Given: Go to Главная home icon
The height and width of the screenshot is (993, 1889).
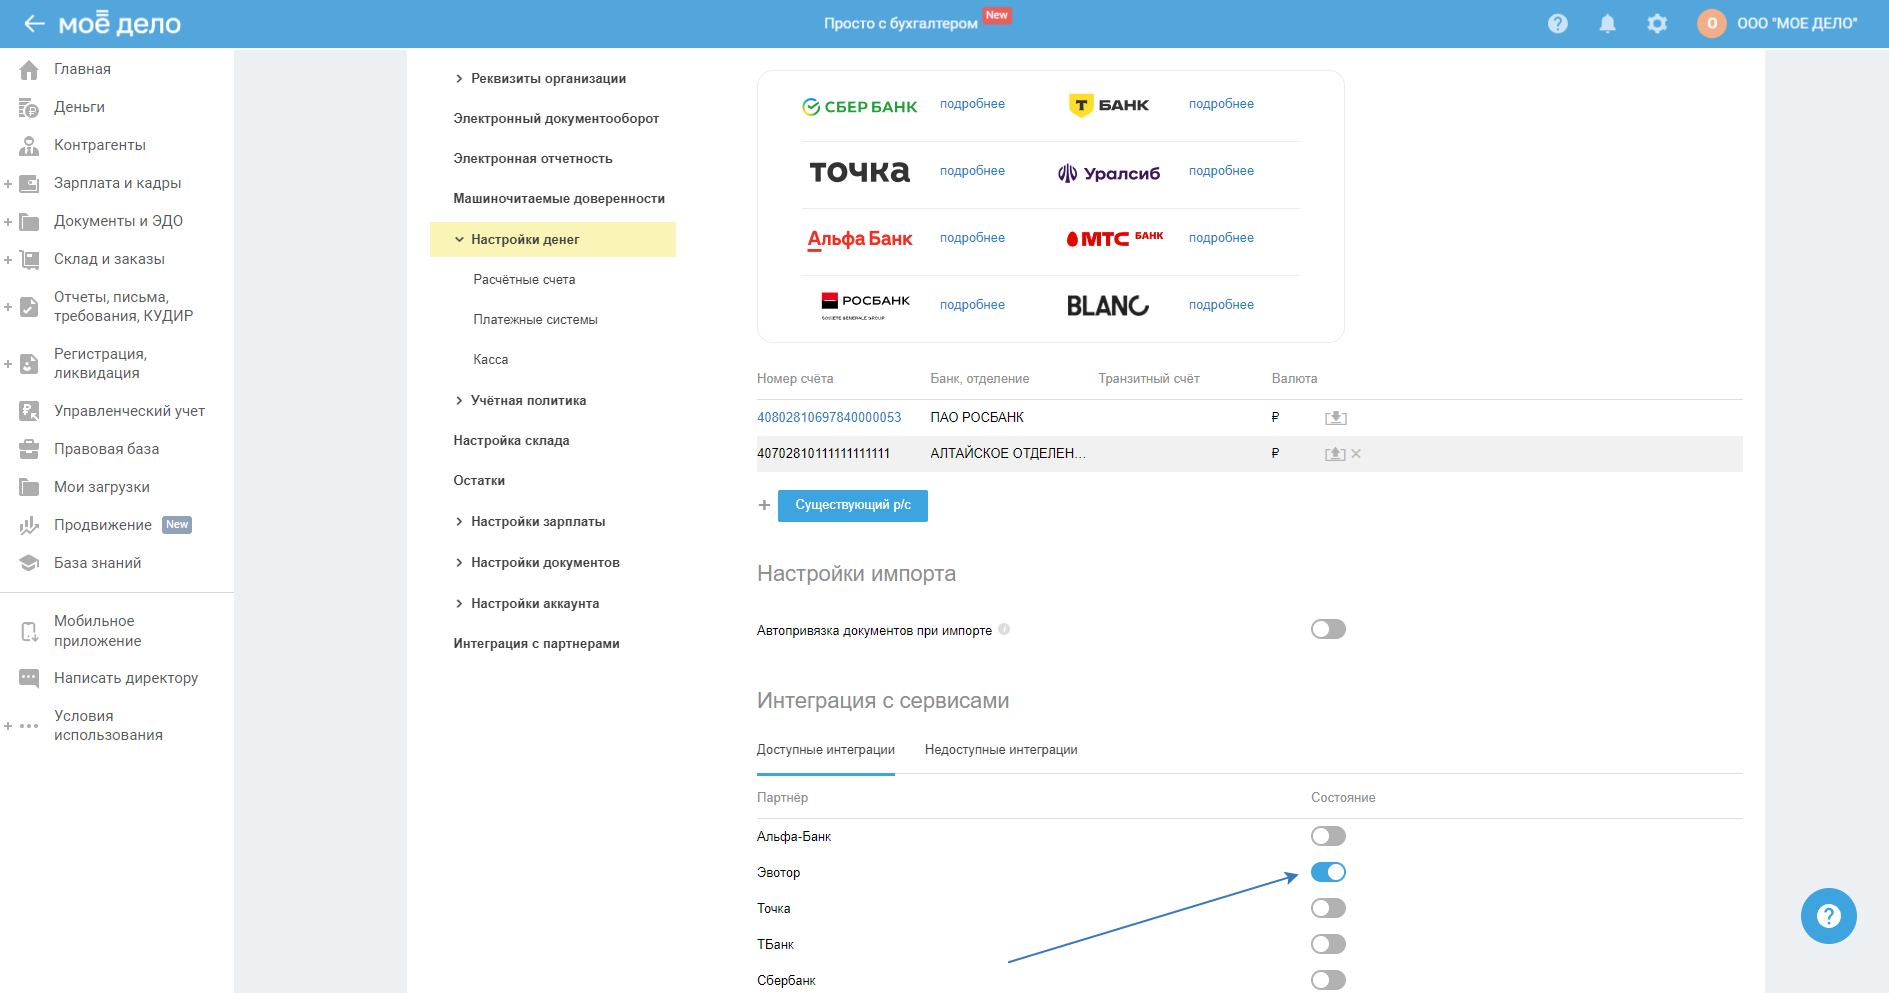Looking at the screenshot, I should click(29, 69).
